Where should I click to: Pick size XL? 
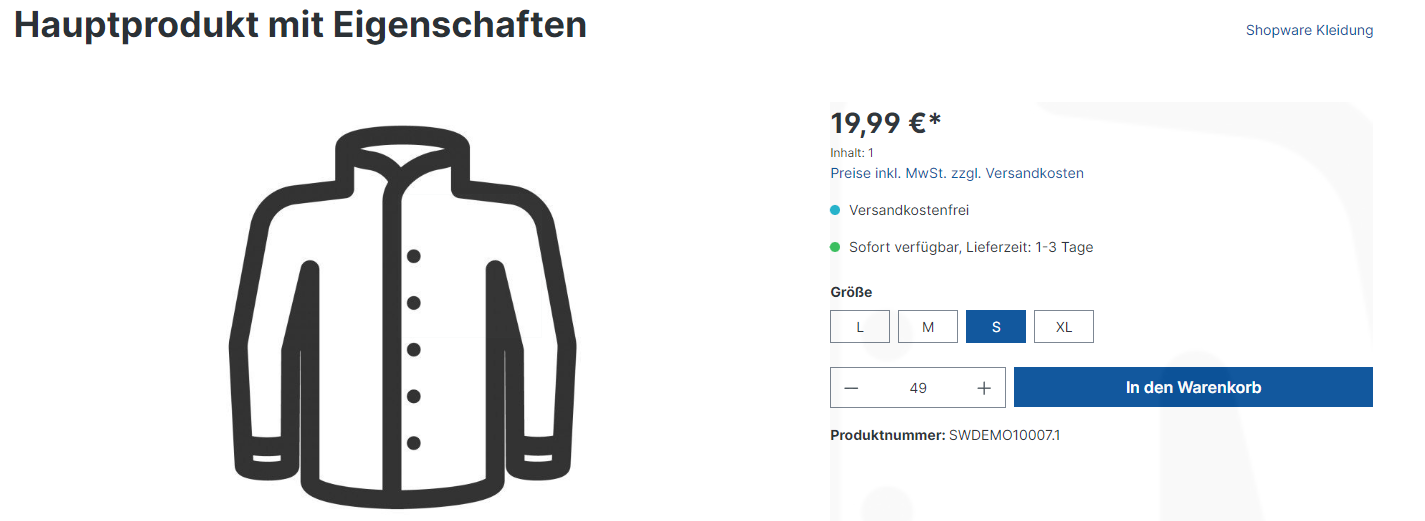1064,327
